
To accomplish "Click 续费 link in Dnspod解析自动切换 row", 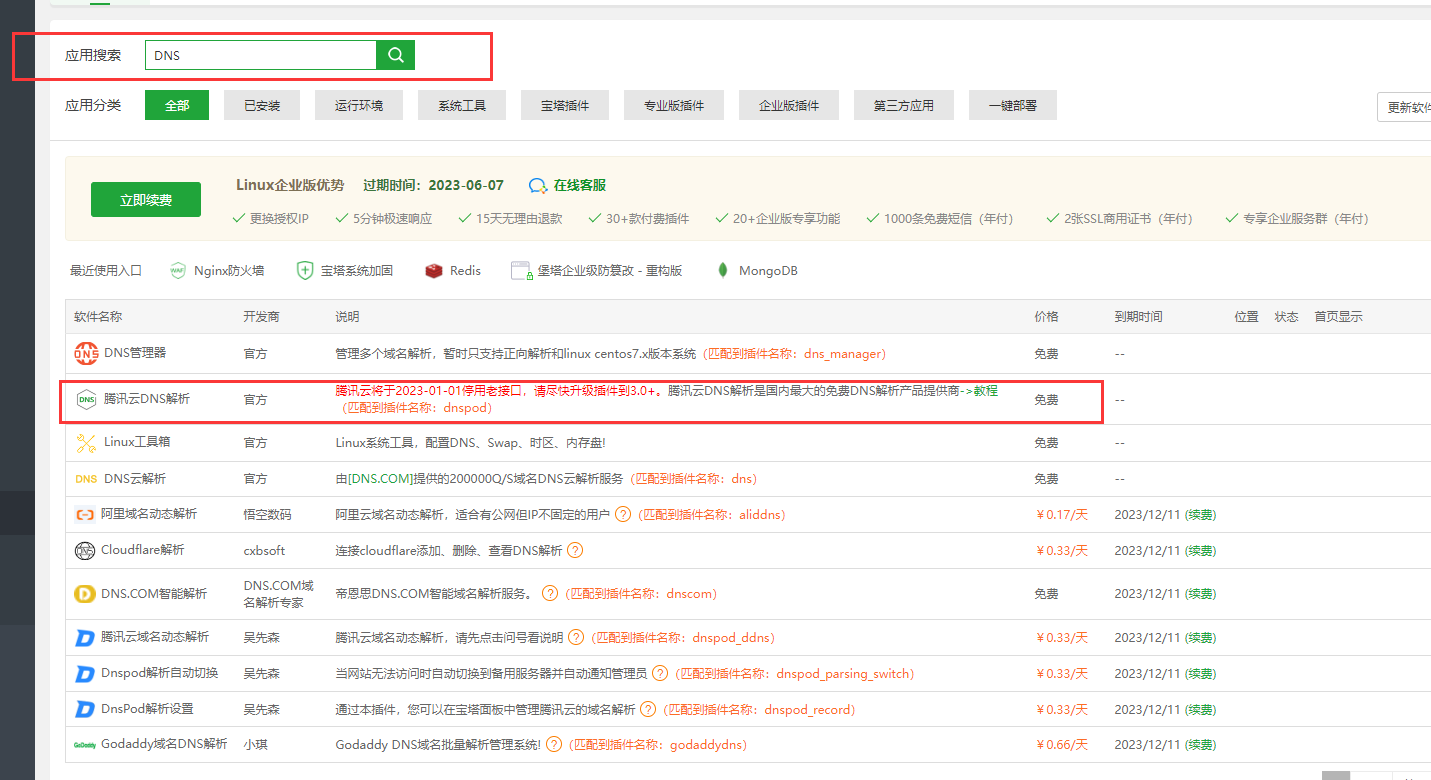I will point(1200,674).
